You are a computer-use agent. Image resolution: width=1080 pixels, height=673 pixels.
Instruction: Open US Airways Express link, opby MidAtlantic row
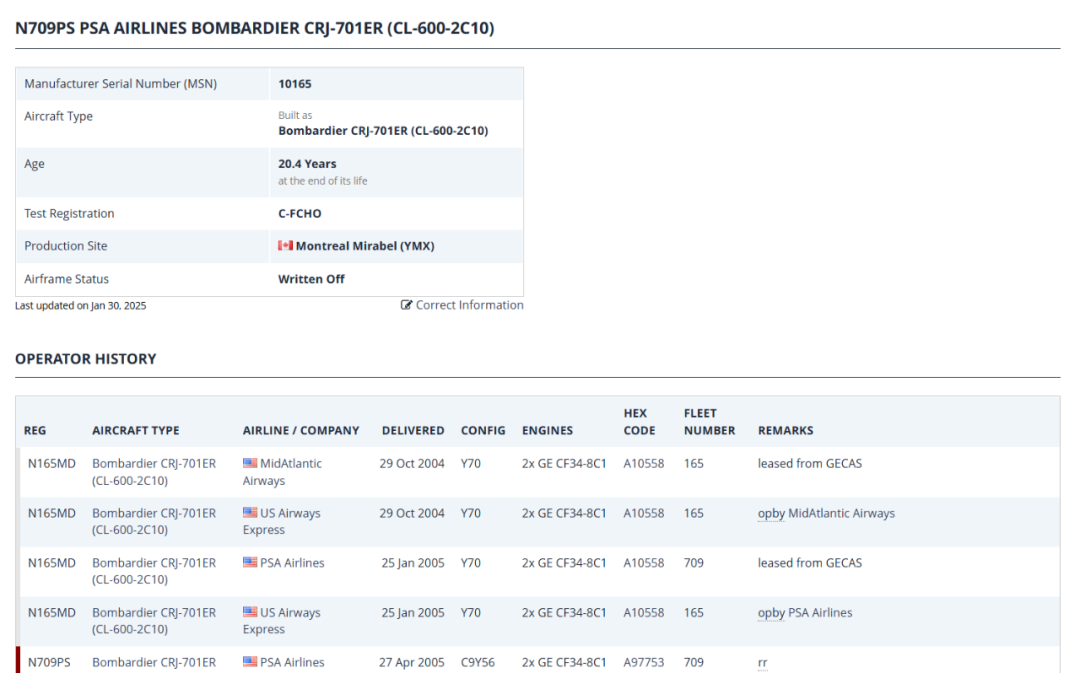point(282,521)
